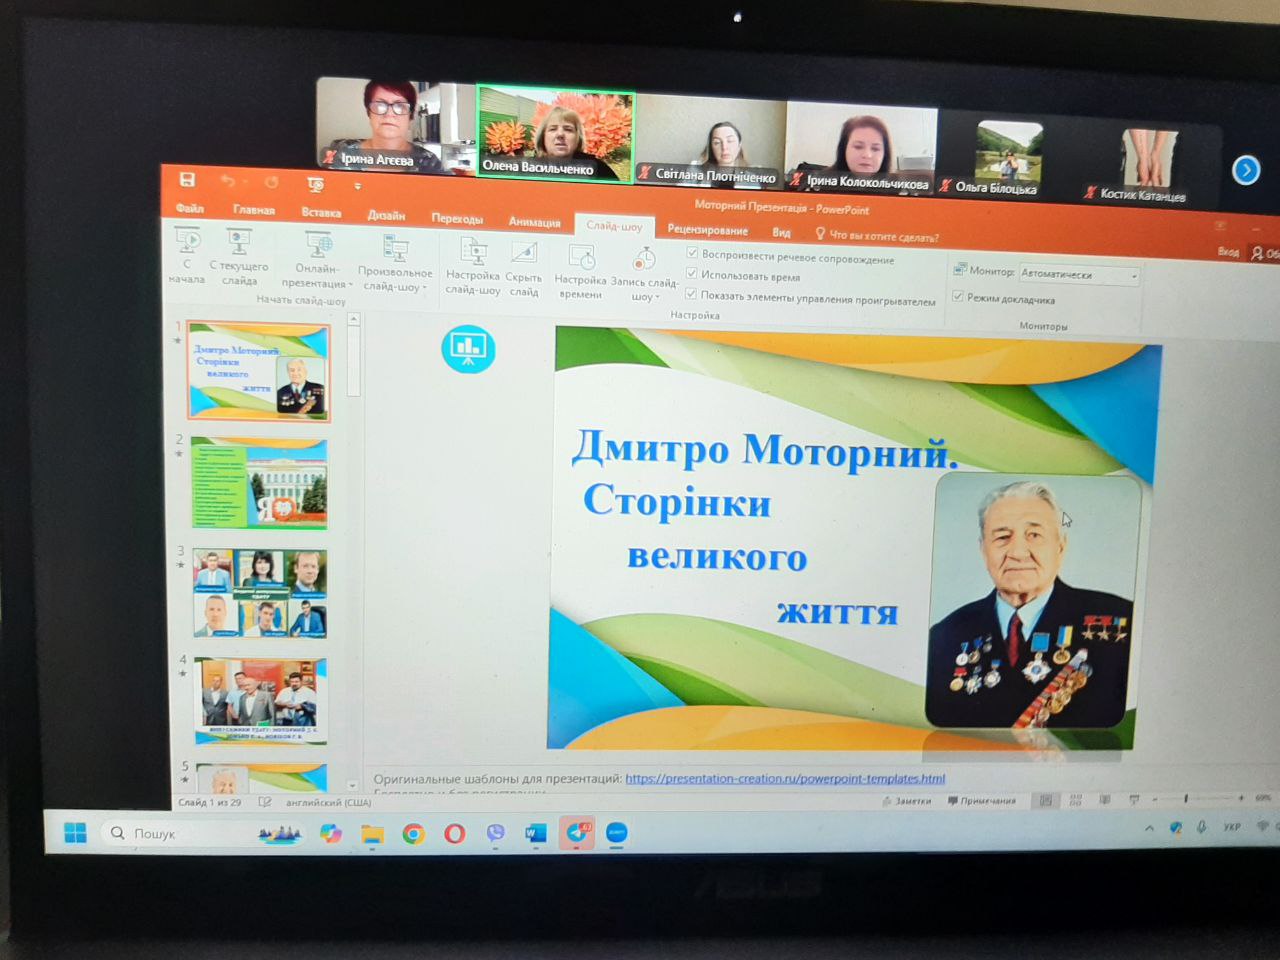Open Произвольное слайд-шоу custom show menu
The width and height of the screenshot is (1280, 960).
click(x=395, y=264)
